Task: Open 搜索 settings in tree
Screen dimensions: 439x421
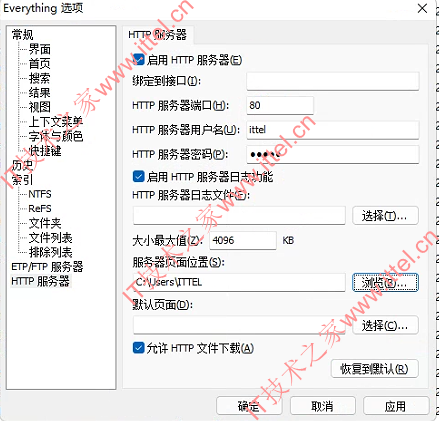Action: coord(40,78)
